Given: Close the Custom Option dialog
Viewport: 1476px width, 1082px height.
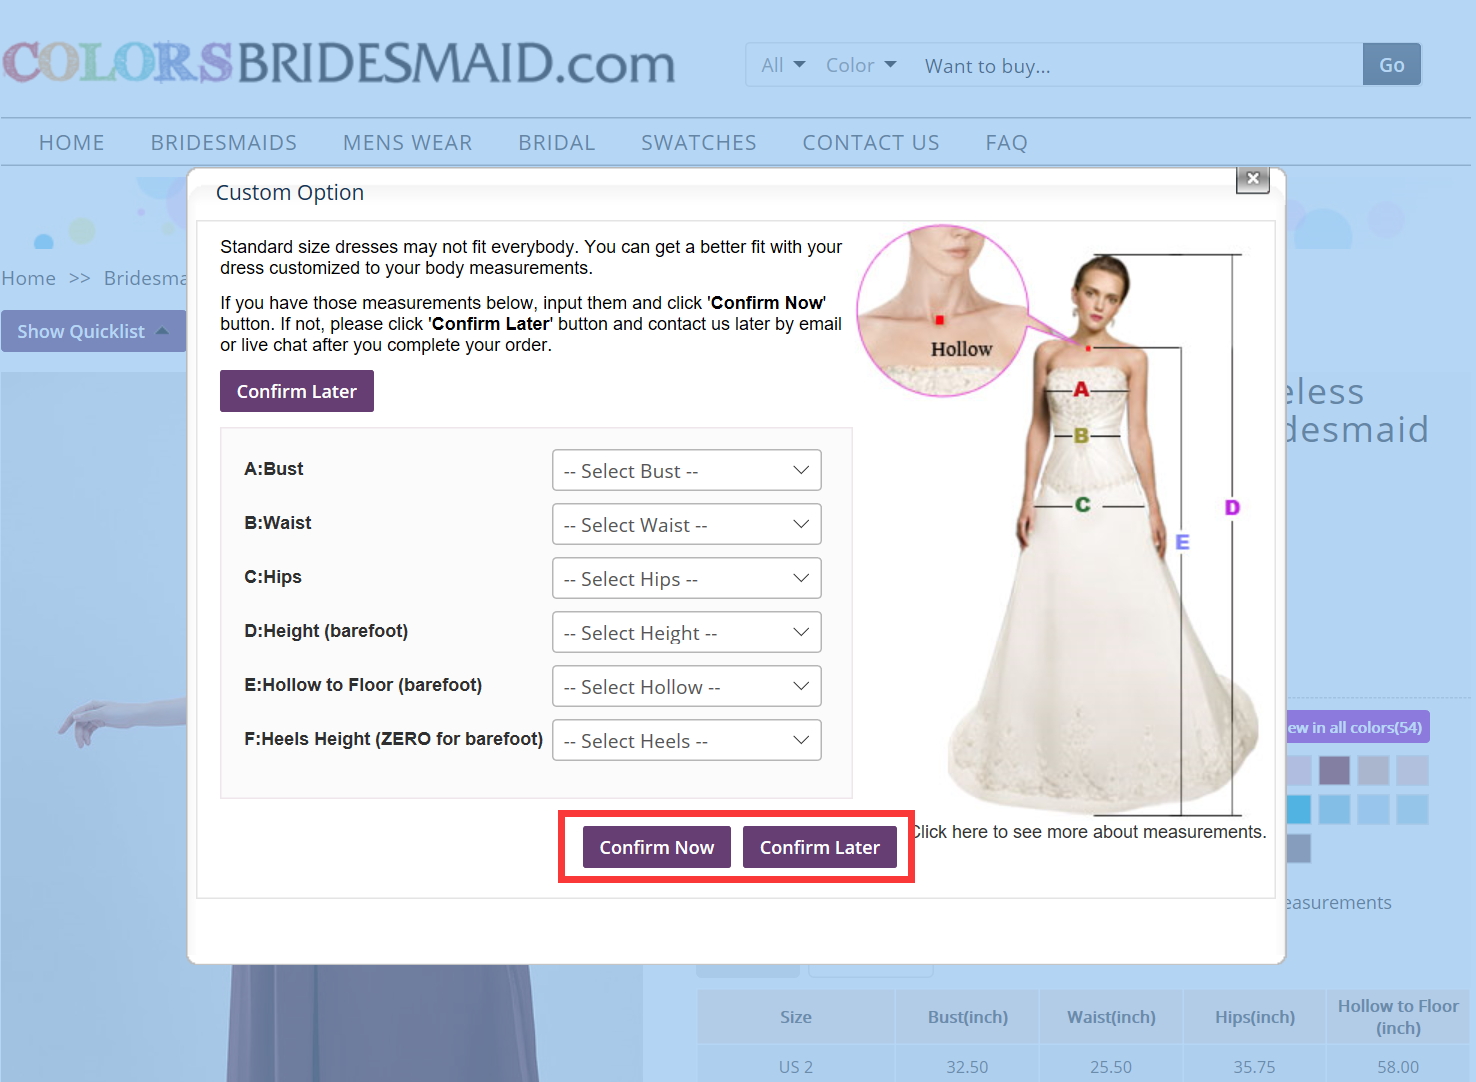Looking at the screenshot, I should point(1252,179).
